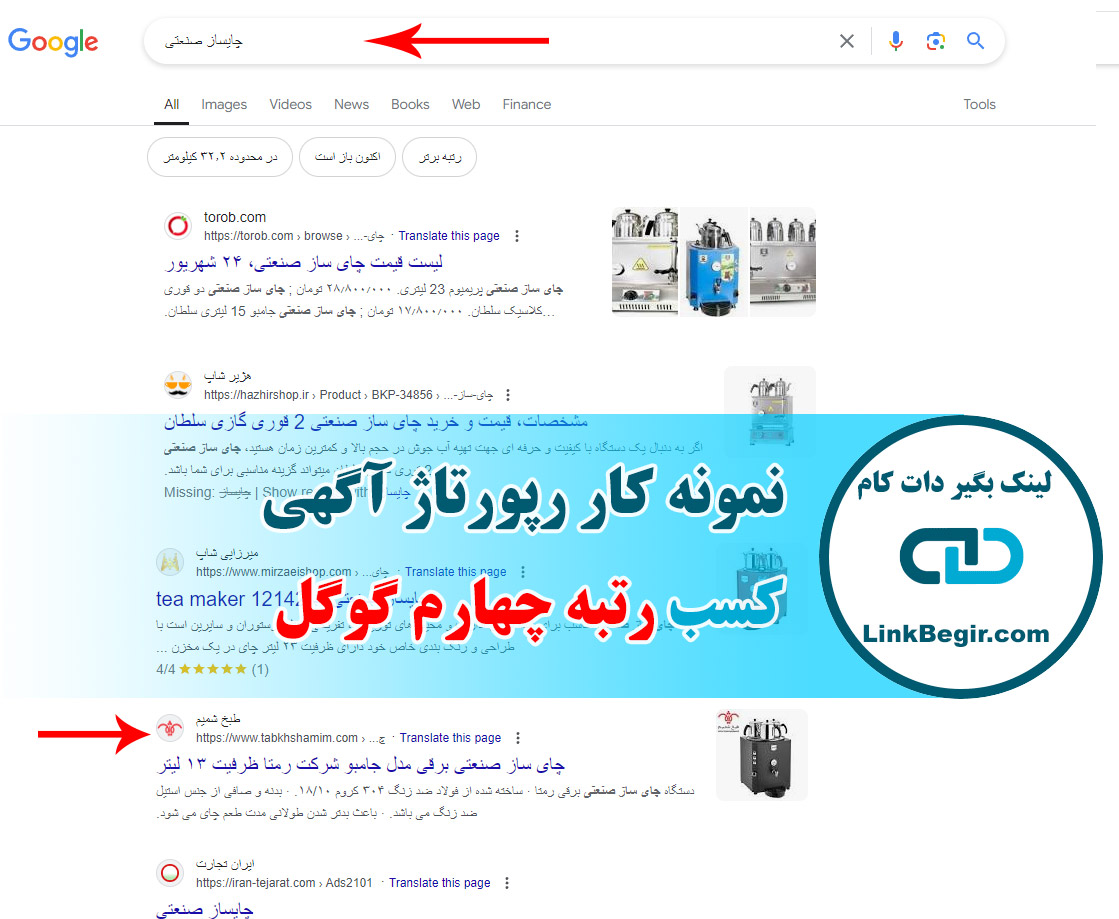Screen dimensions: 1119x919
Task: Click the torob.com site favicon
Action: click(x=178, y=226)
